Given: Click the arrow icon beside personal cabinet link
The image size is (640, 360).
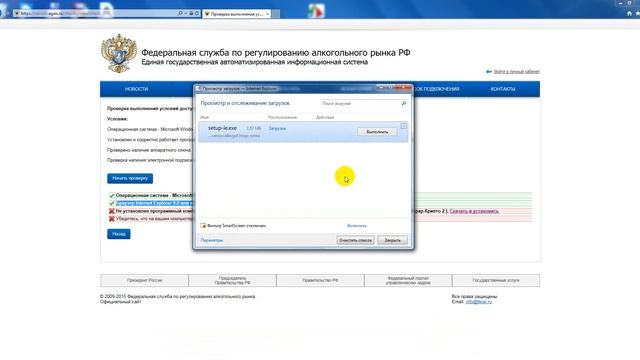Looking at the screenshot, I should point(489,72).
